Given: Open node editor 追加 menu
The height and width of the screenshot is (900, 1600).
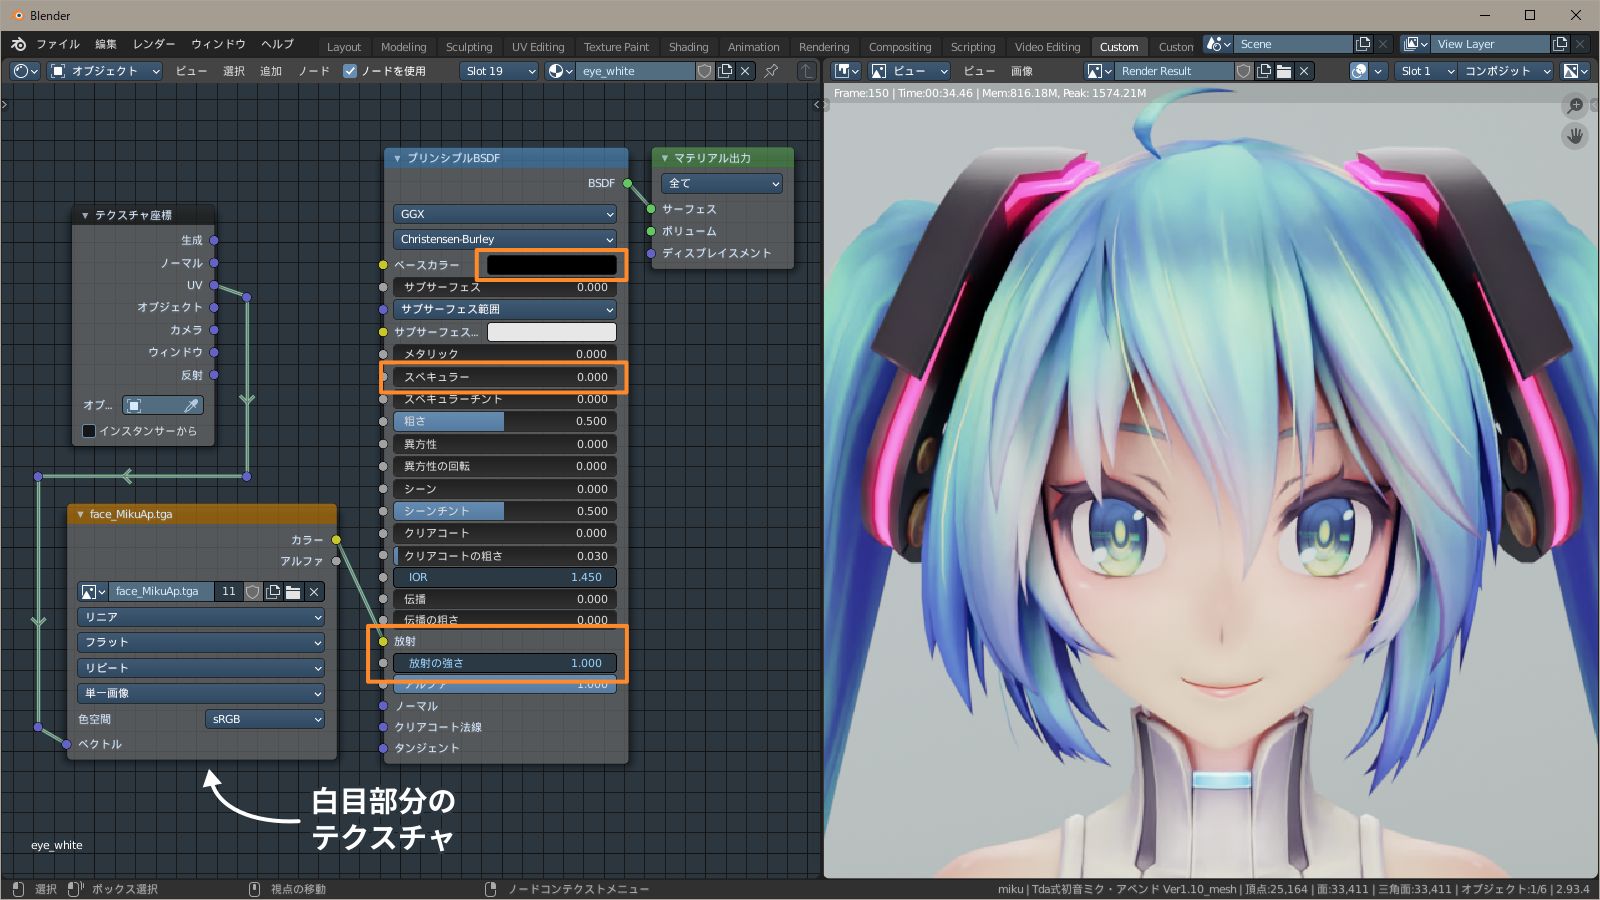Looking at the screenshot, I should pyautogui.click(x=271, y=71).
